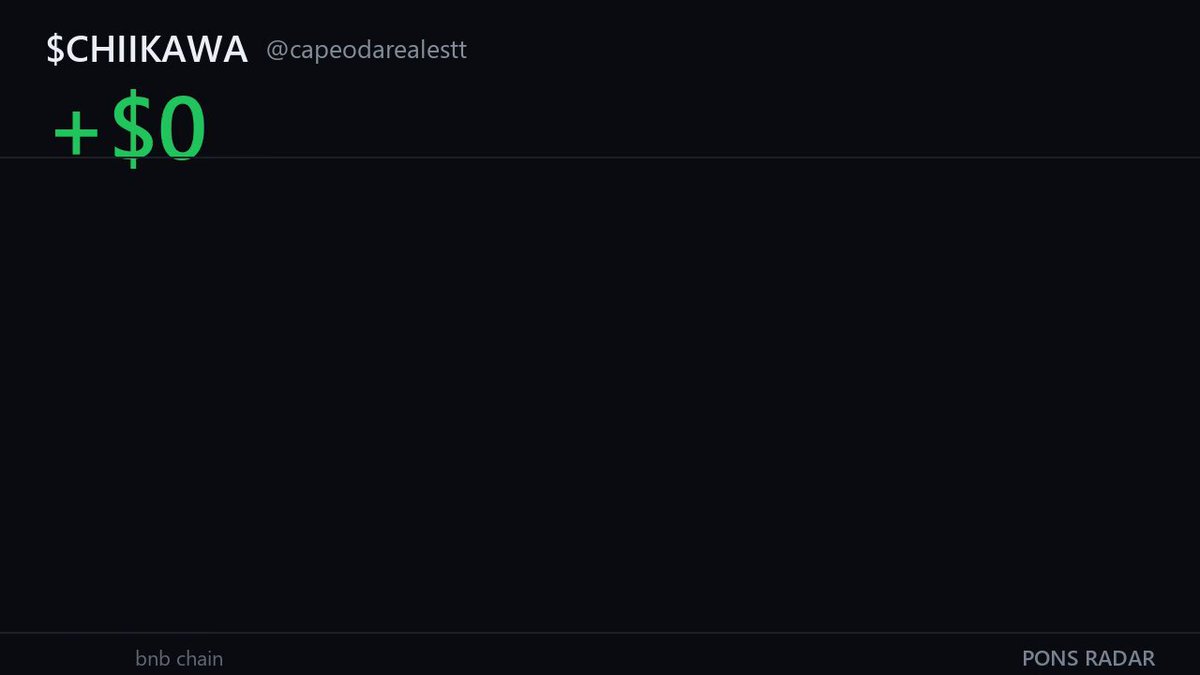
Task: Click the footer divider above bnb chain
Action: 600,633
